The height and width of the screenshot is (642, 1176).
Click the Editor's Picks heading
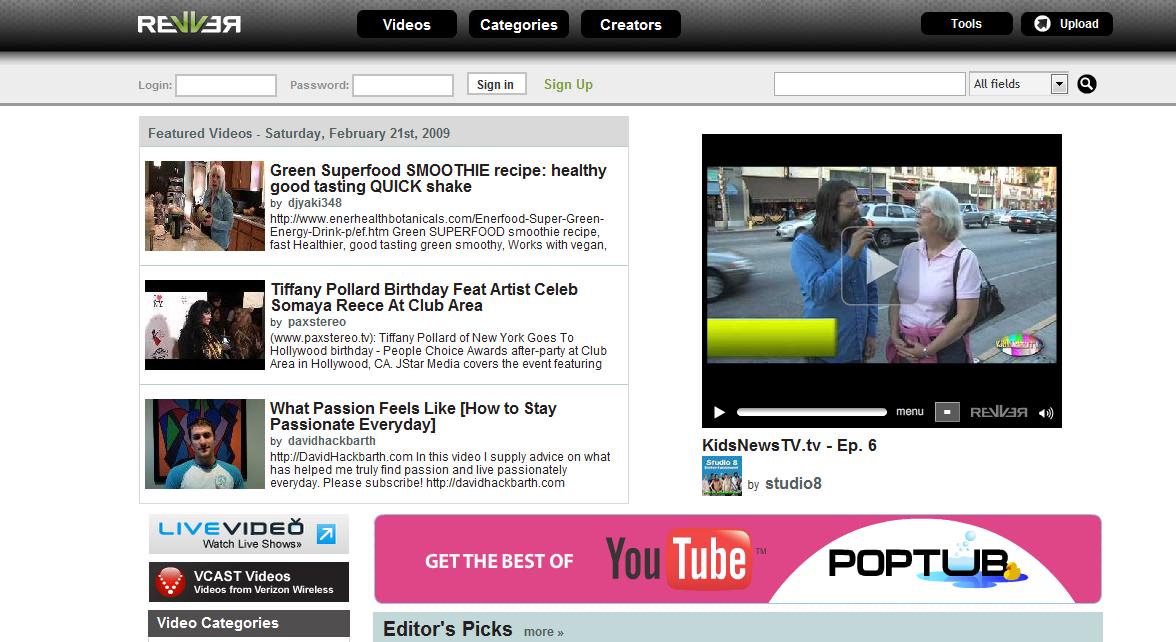[x=448, y=628]
